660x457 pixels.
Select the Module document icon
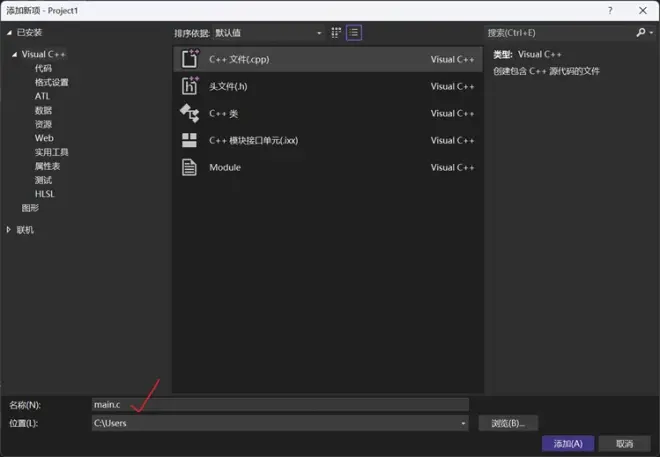point(189,167)
